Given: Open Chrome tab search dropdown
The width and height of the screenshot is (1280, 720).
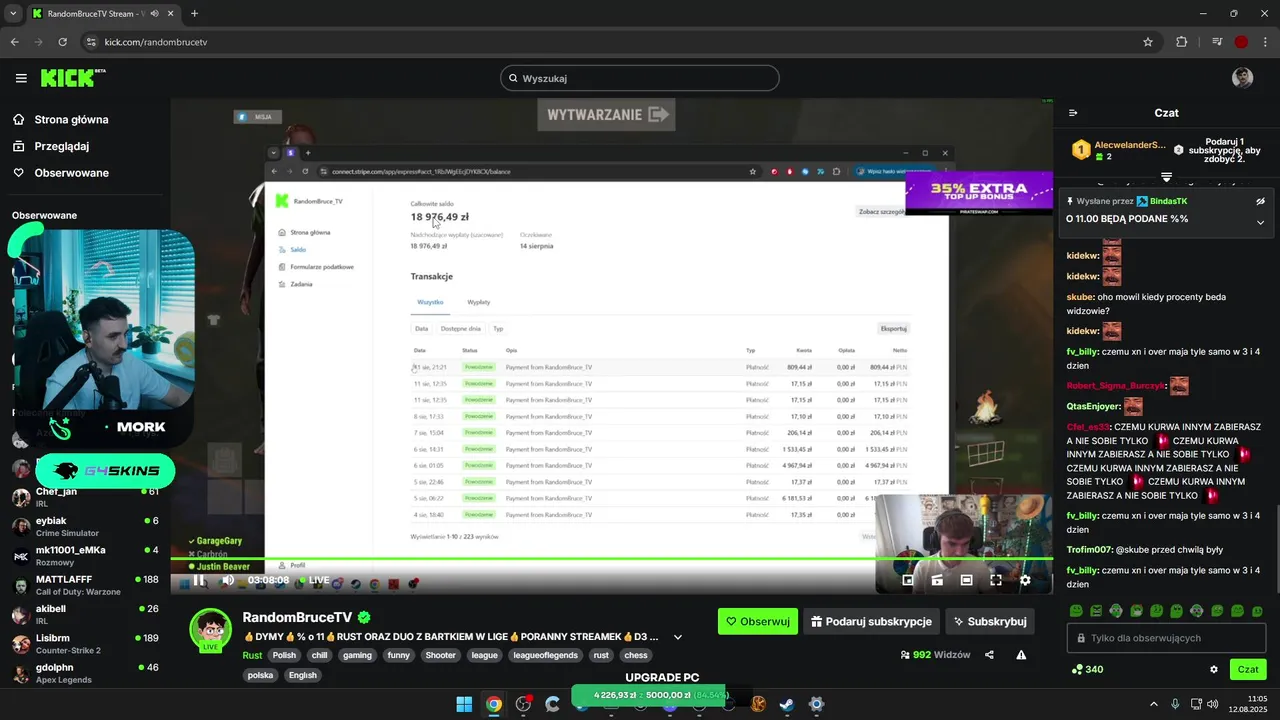Looking at the screenshot, I should tap(13, 13).
